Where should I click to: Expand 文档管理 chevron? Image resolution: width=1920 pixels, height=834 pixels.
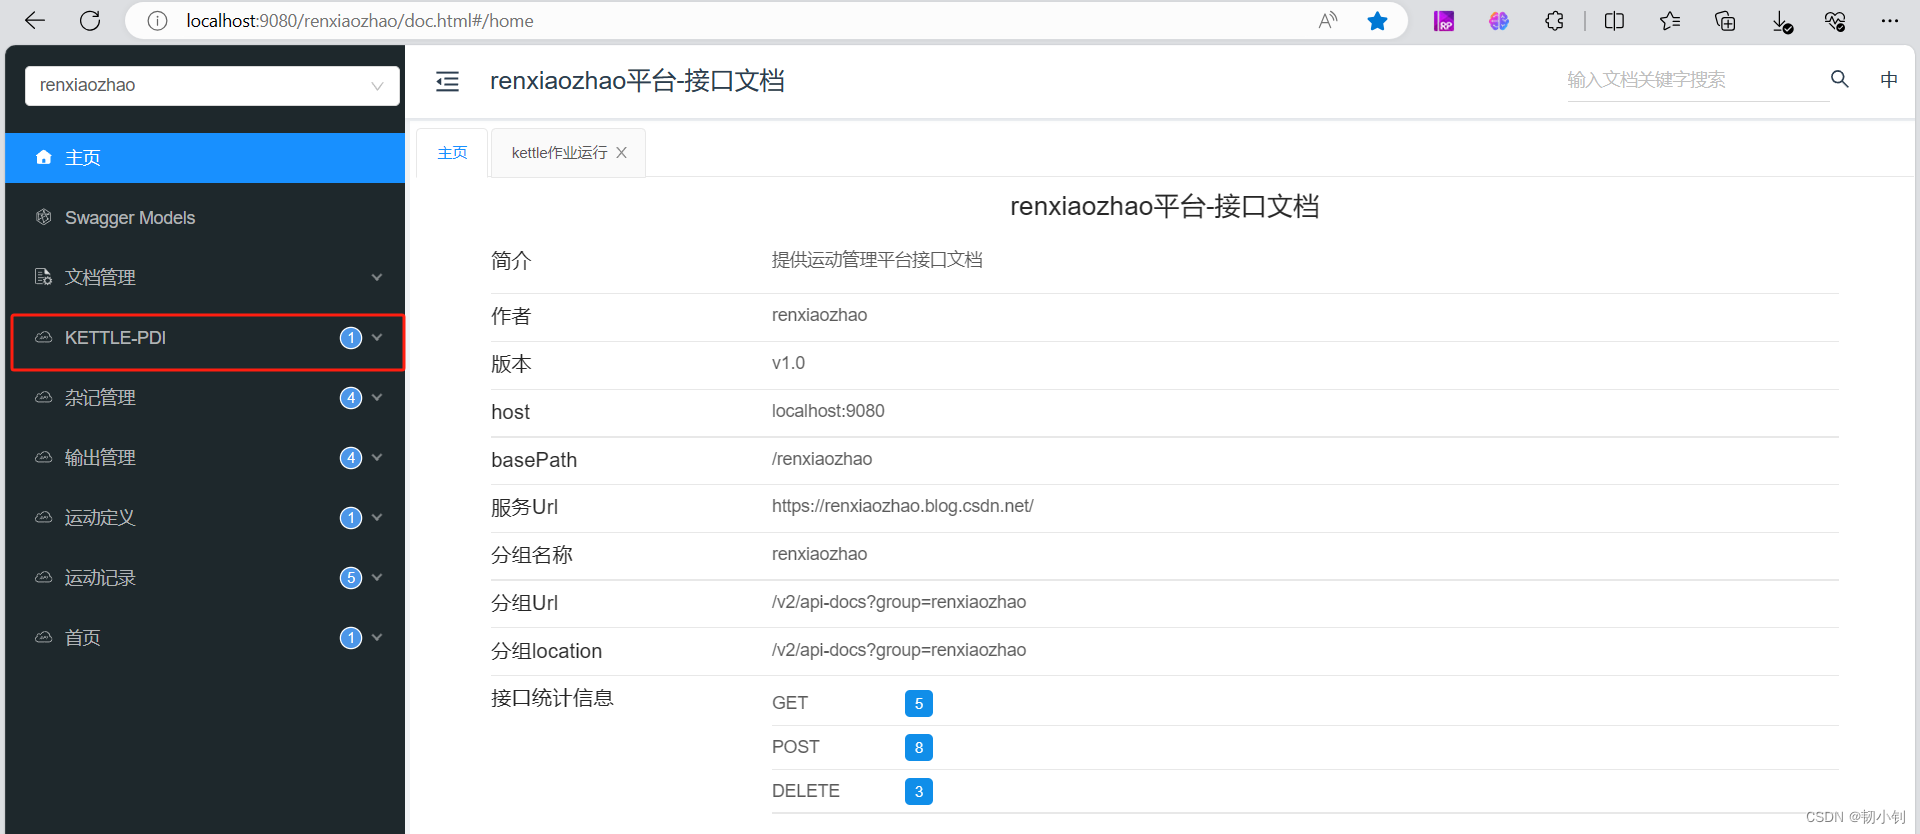pyautogui.click(x=377, y=277)
